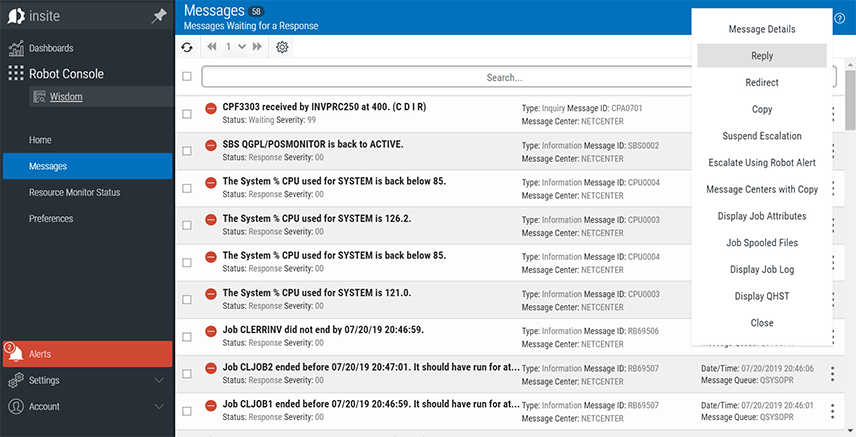856x437 pixels.
Task: Choose Message Centers with Copy
Action: coord(762,190)
